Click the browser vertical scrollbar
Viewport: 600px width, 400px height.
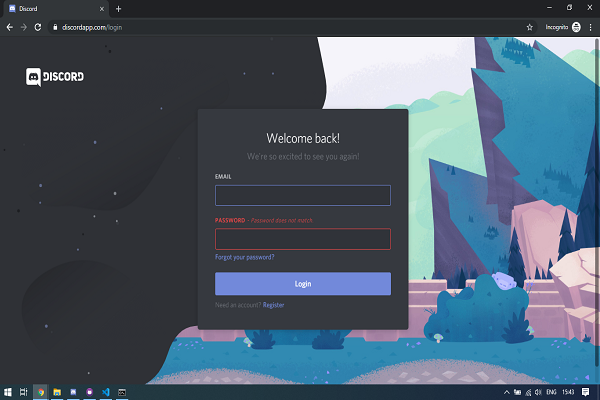tap(597, 203)
